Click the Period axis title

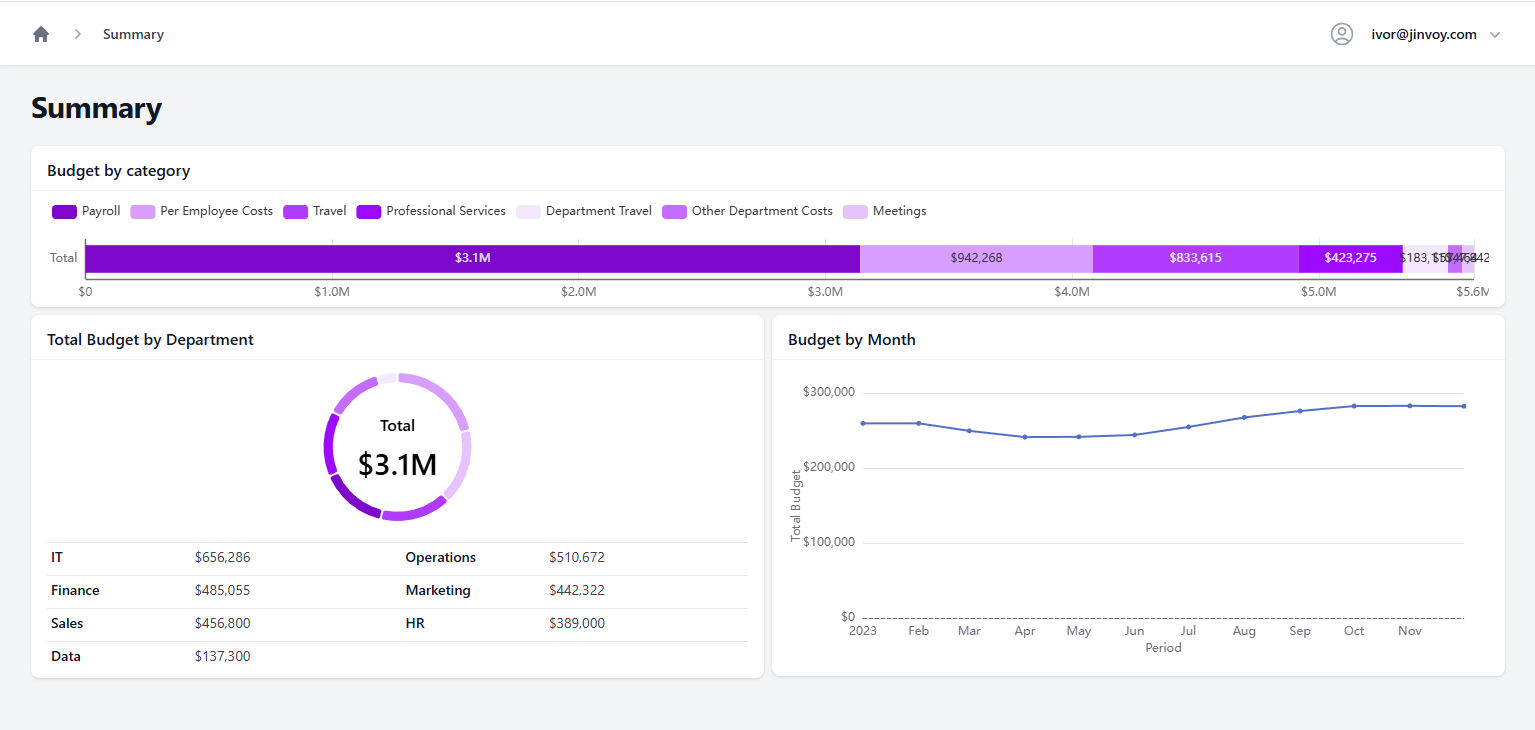[1163, 648]
